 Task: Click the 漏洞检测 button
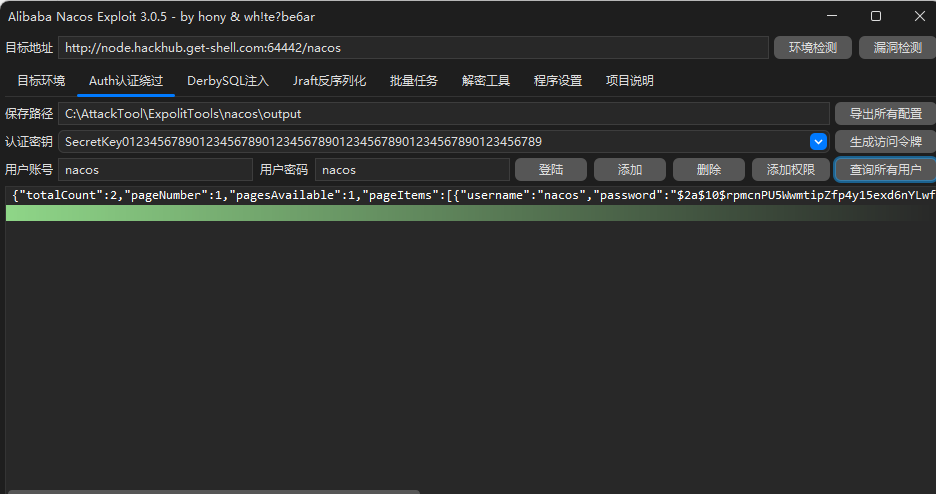pyautogui.click(x=897, y=48)
